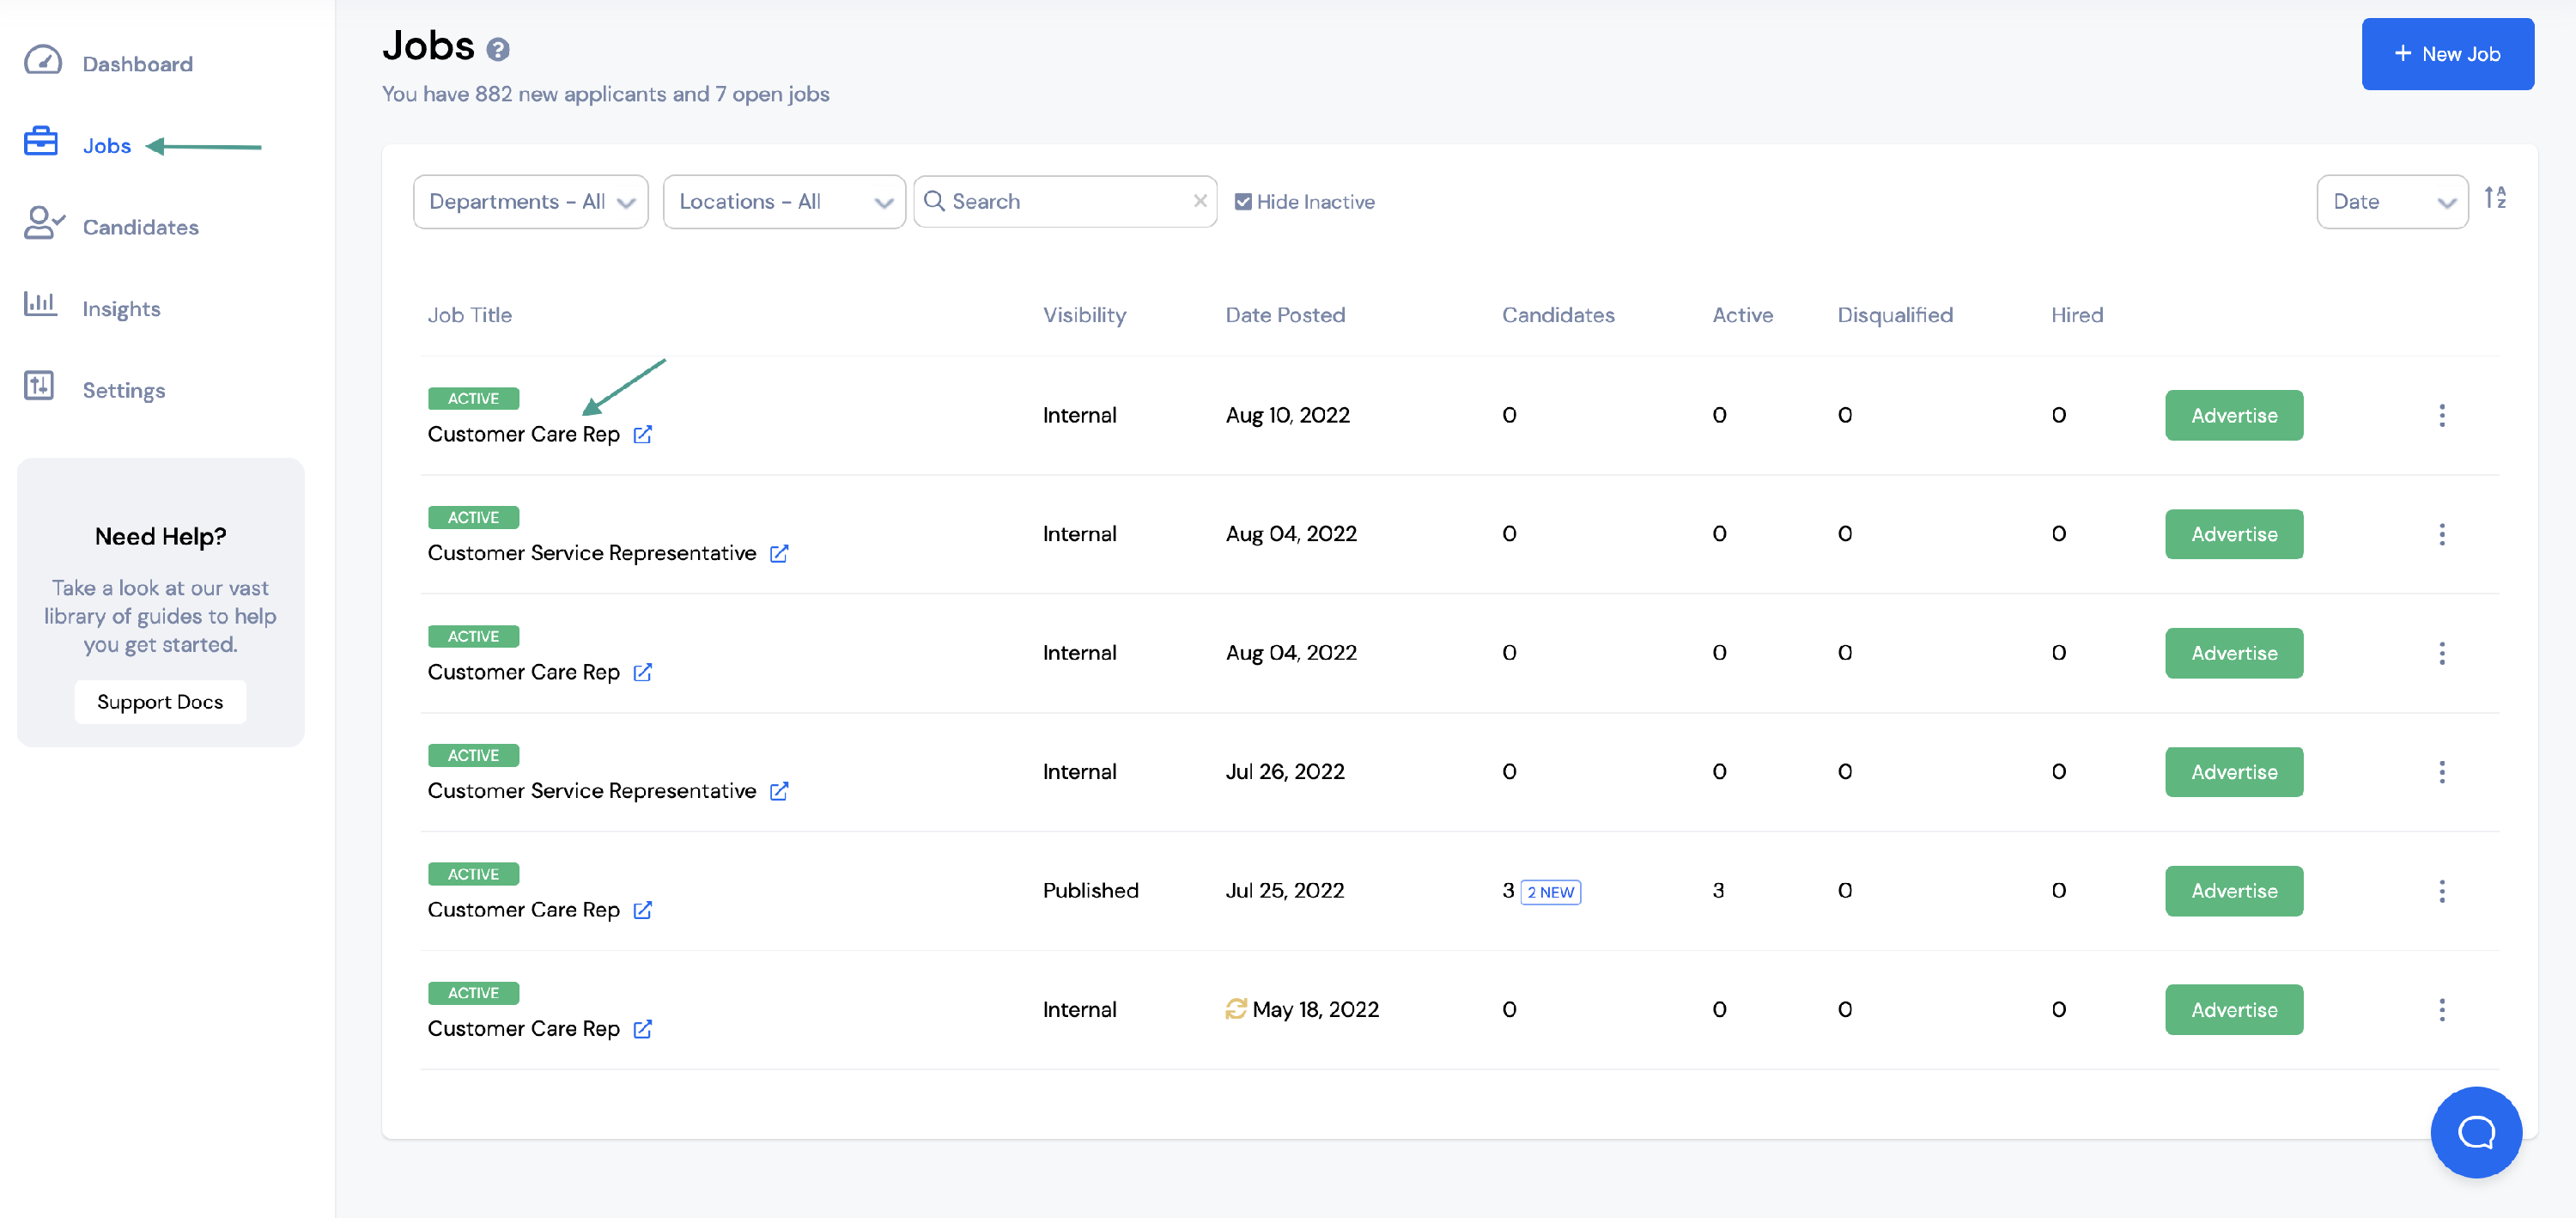Screen dimensions: 2576x1218
Task: Uncheck the Hide Inactive checkbox
Action: tap(1243, 202)
